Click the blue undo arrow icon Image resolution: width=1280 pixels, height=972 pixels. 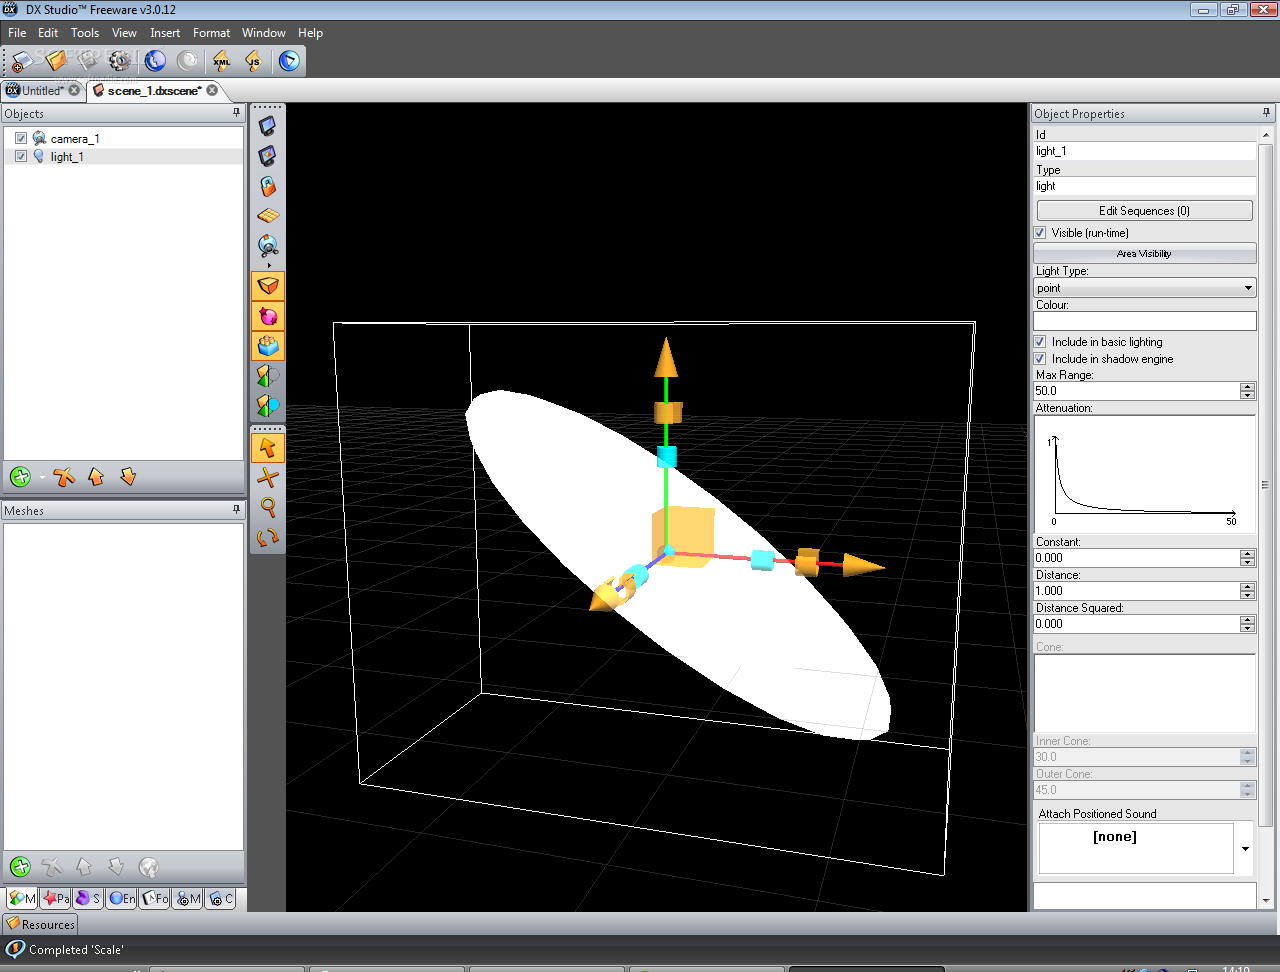click(x=155, y=61)
